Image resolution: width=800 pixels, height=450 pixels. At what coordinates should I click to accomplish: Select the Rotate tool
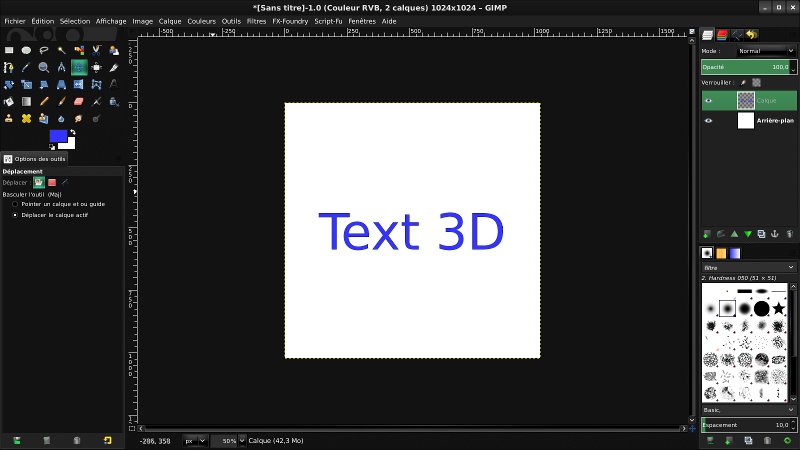point(9,85)
